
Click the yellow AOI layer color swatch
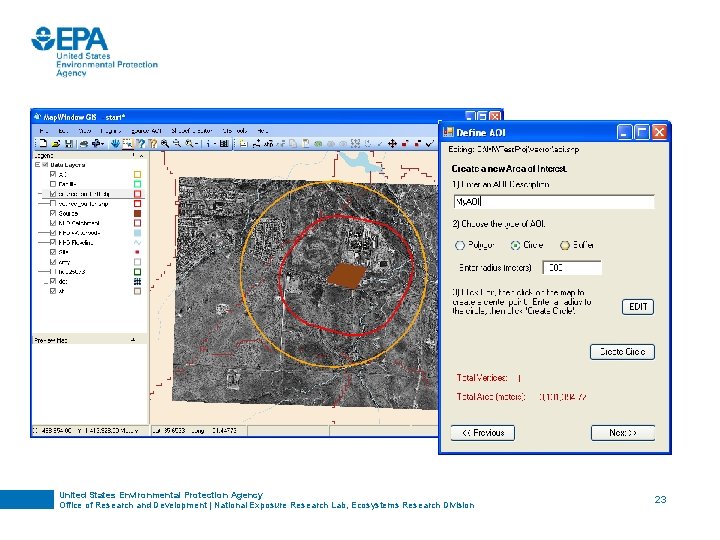point(137,174)
